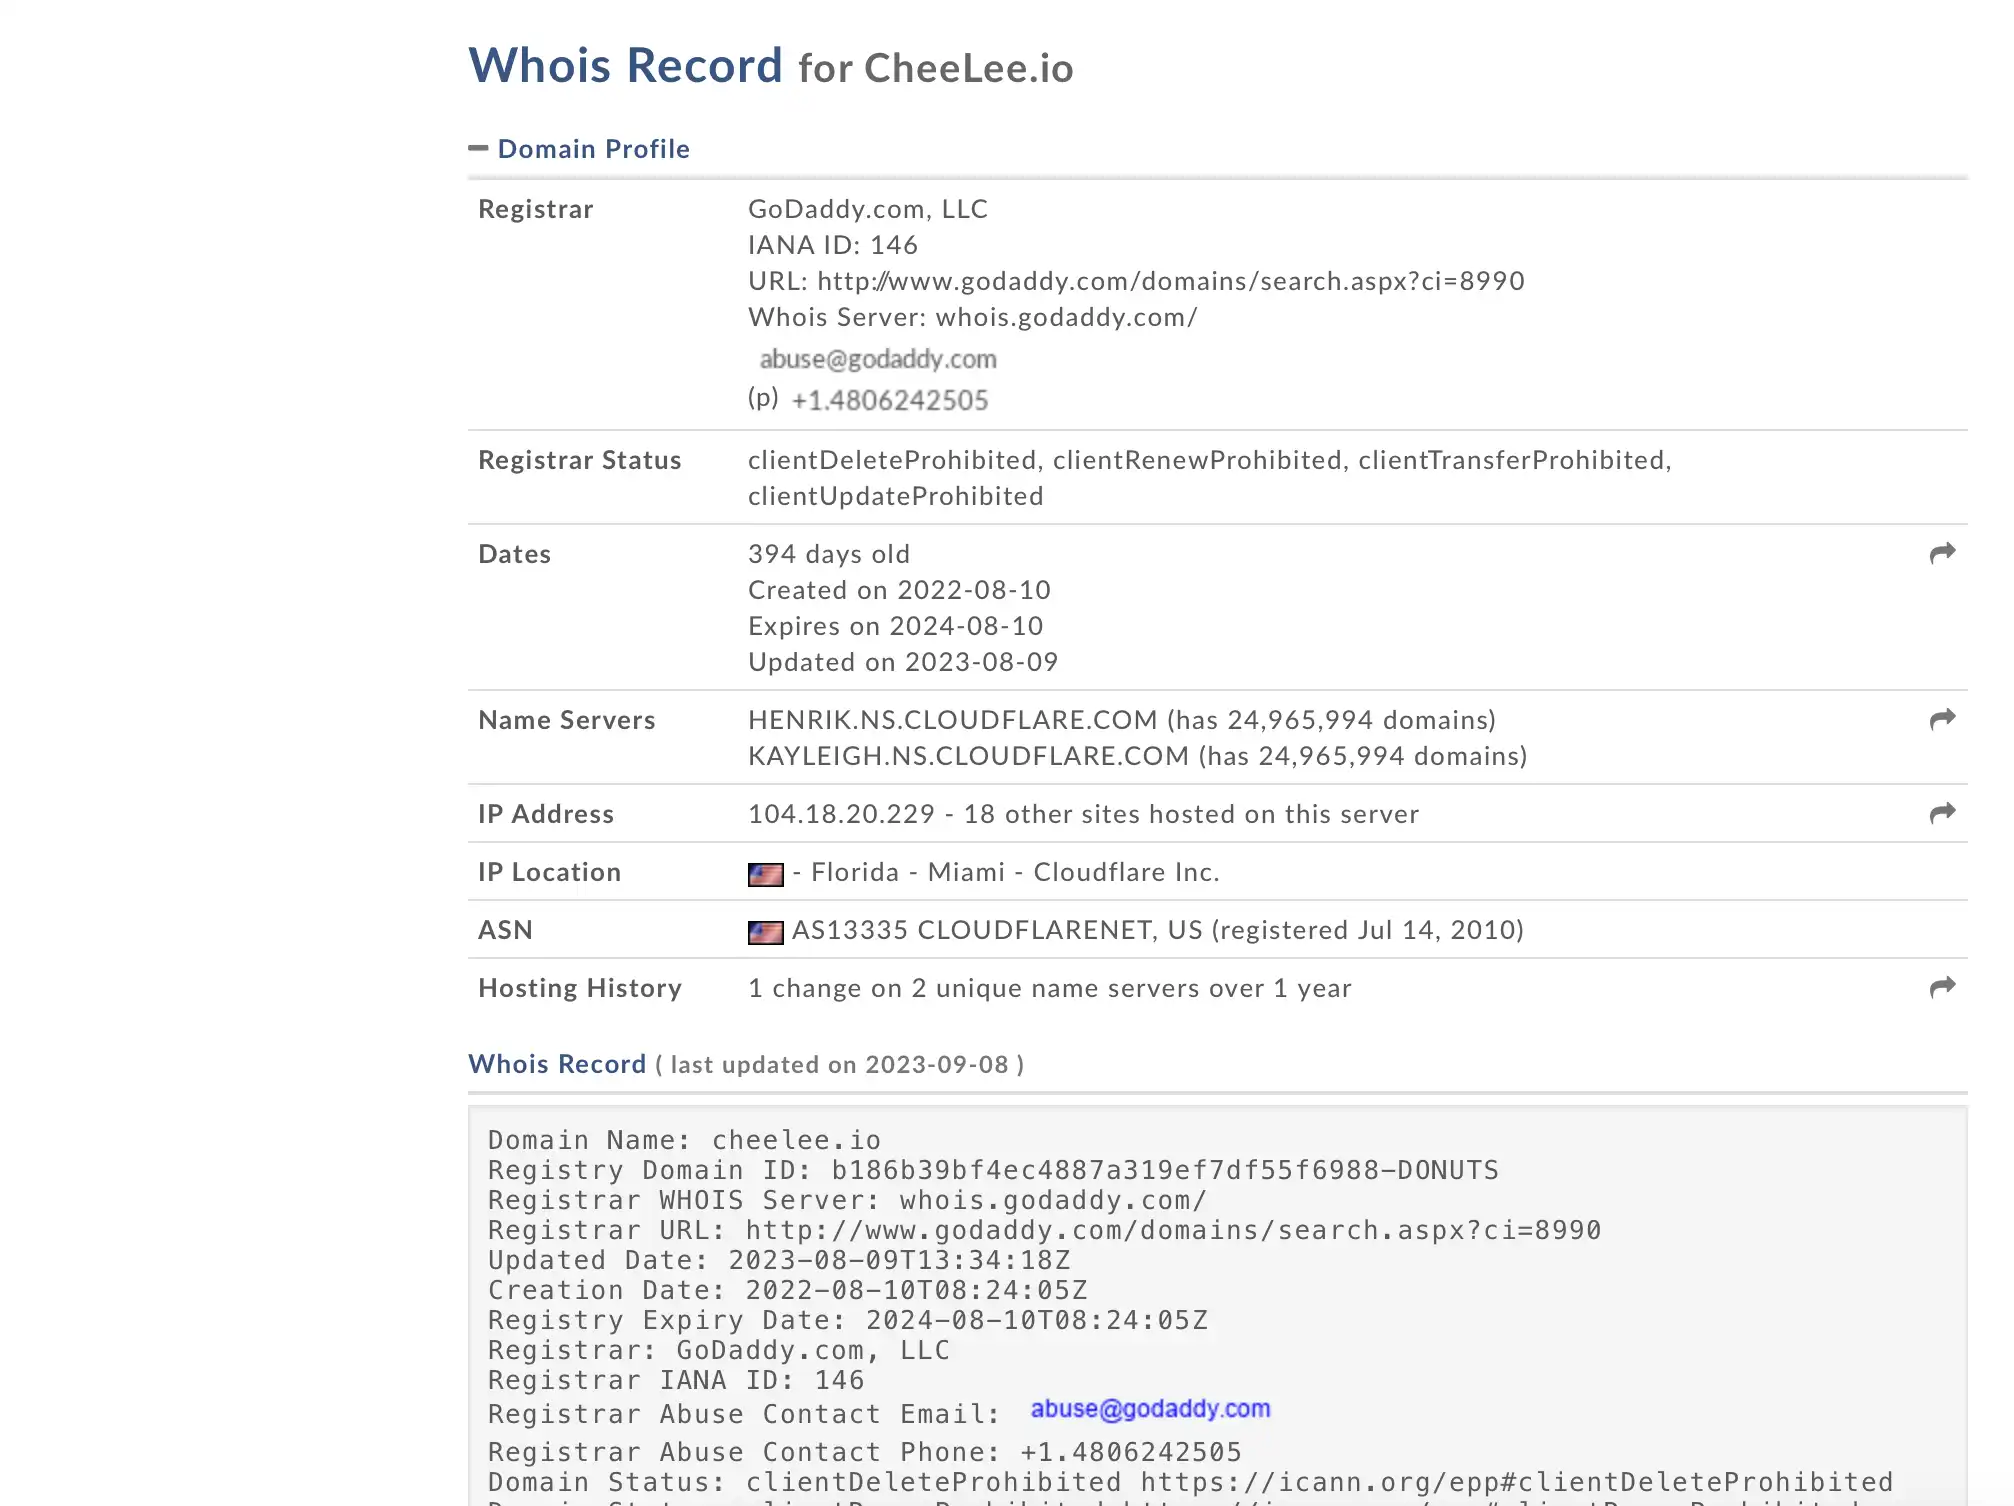Select the US flag in IP Location row

765,874
